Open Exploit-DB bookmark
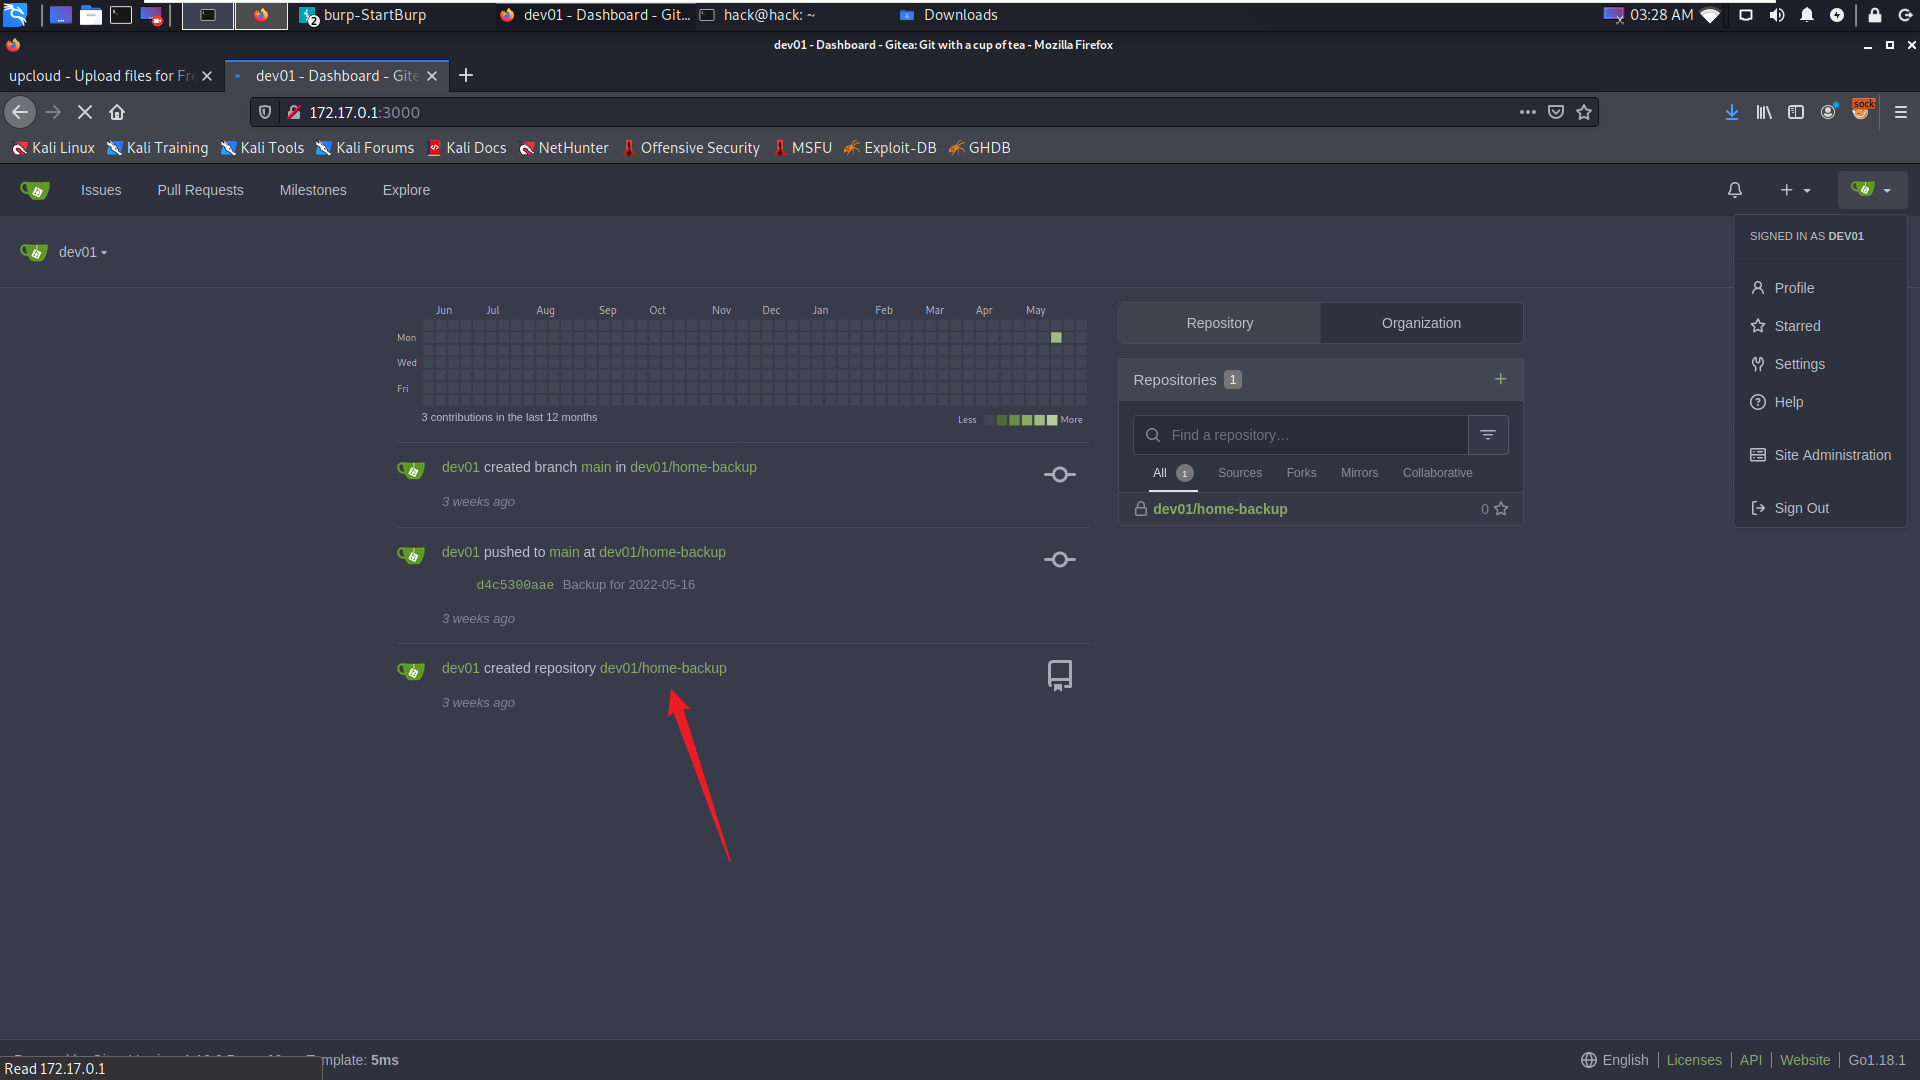The image size is (1920, 1080). tap(890, 148)
